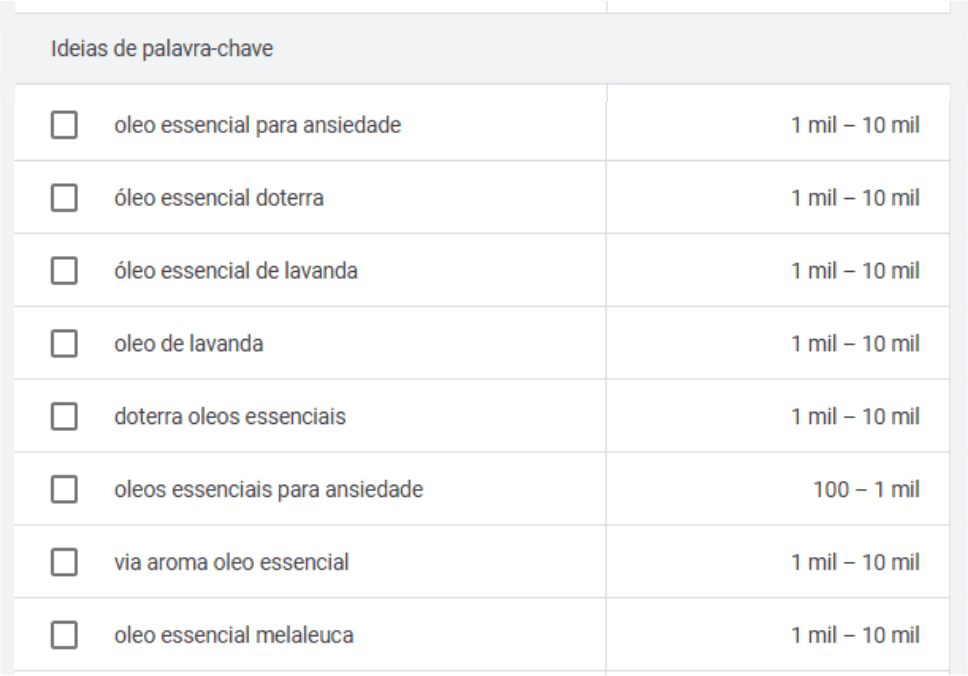Check the 'via aroma oleo essencial' box

[64, 563]
